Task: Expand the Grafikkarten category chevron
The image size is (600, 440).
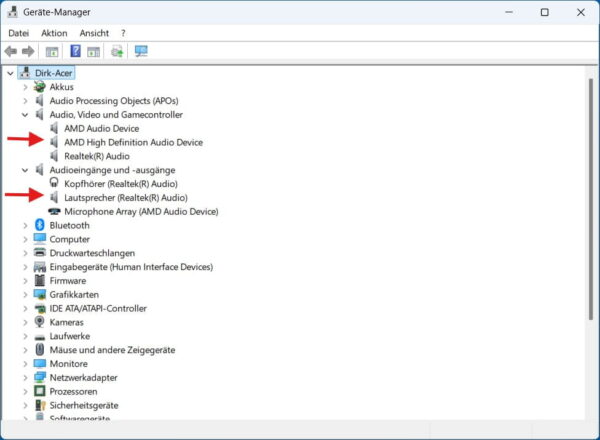Action: point(25,295)
